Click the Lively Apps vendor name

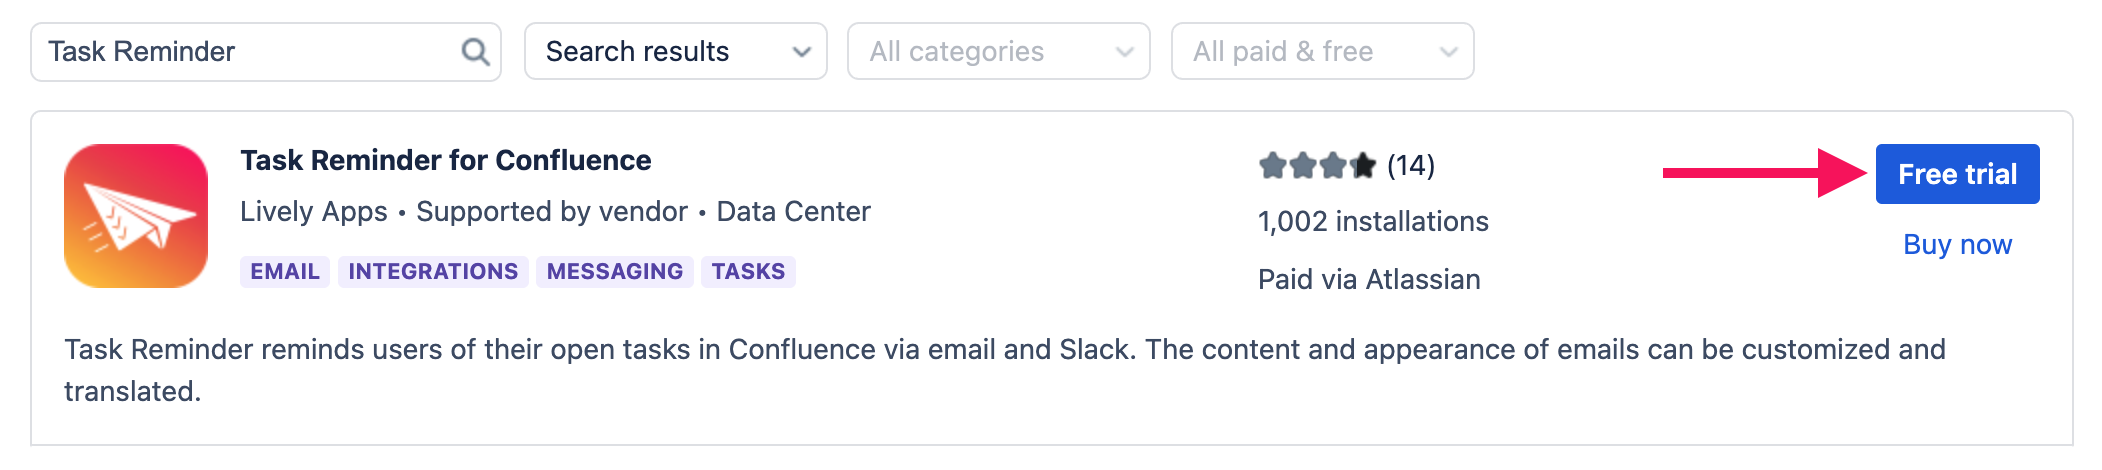(314, 212)
